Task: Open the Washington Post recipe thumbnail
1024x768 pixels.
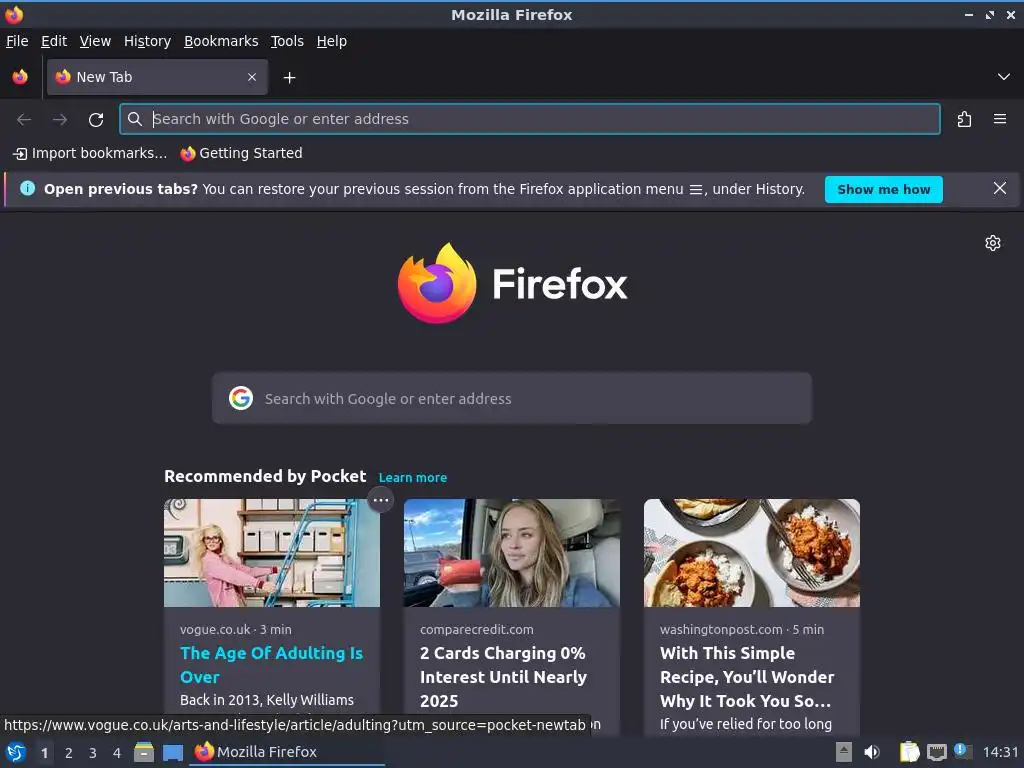Action: click(x=752, y=553)
